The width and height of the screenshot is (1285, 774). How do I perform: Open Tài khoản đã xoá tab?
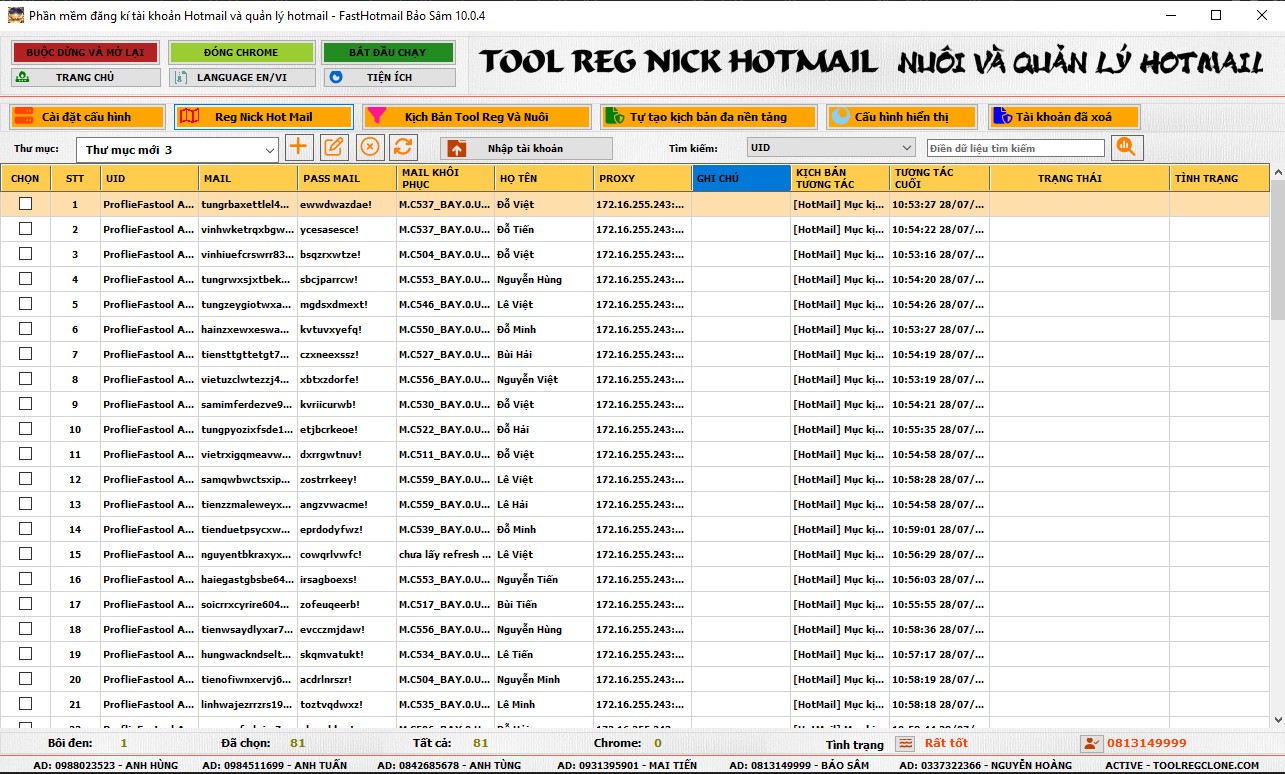1064,117
